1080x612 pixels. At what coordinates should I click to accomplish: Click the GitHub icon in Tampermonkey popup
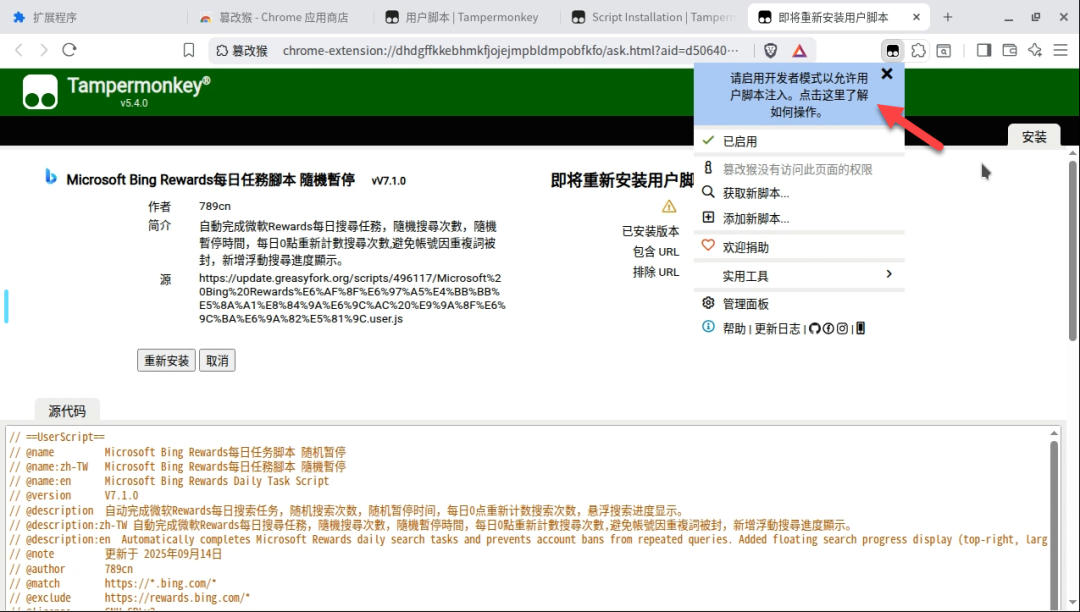pyautogui.click(x=815, y=328)
